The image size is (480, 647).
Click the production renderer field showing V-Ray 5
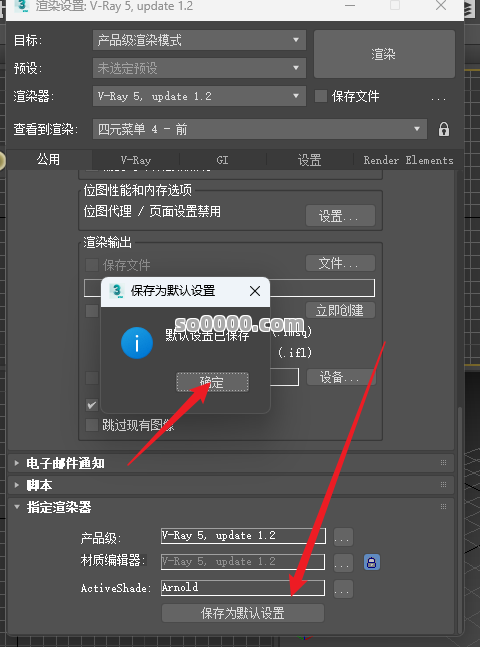[x=243, y=536]
